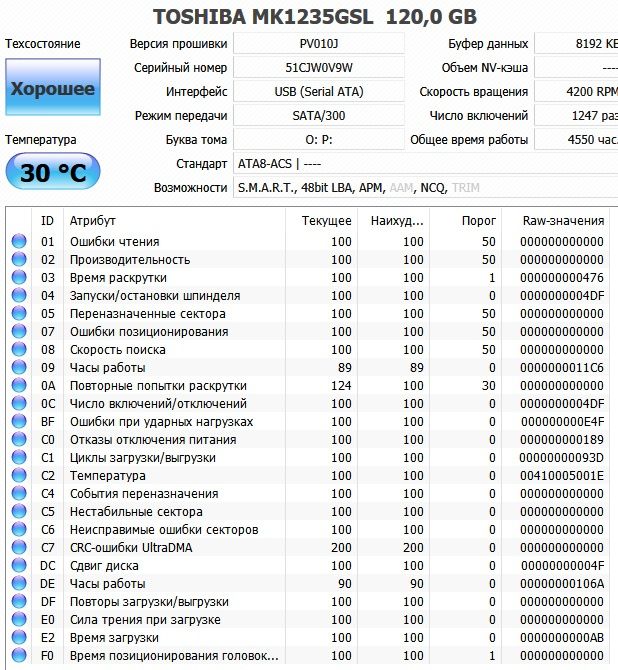
Task: Select the Сдвиг диска attribute text
Action: click(104, 566)
